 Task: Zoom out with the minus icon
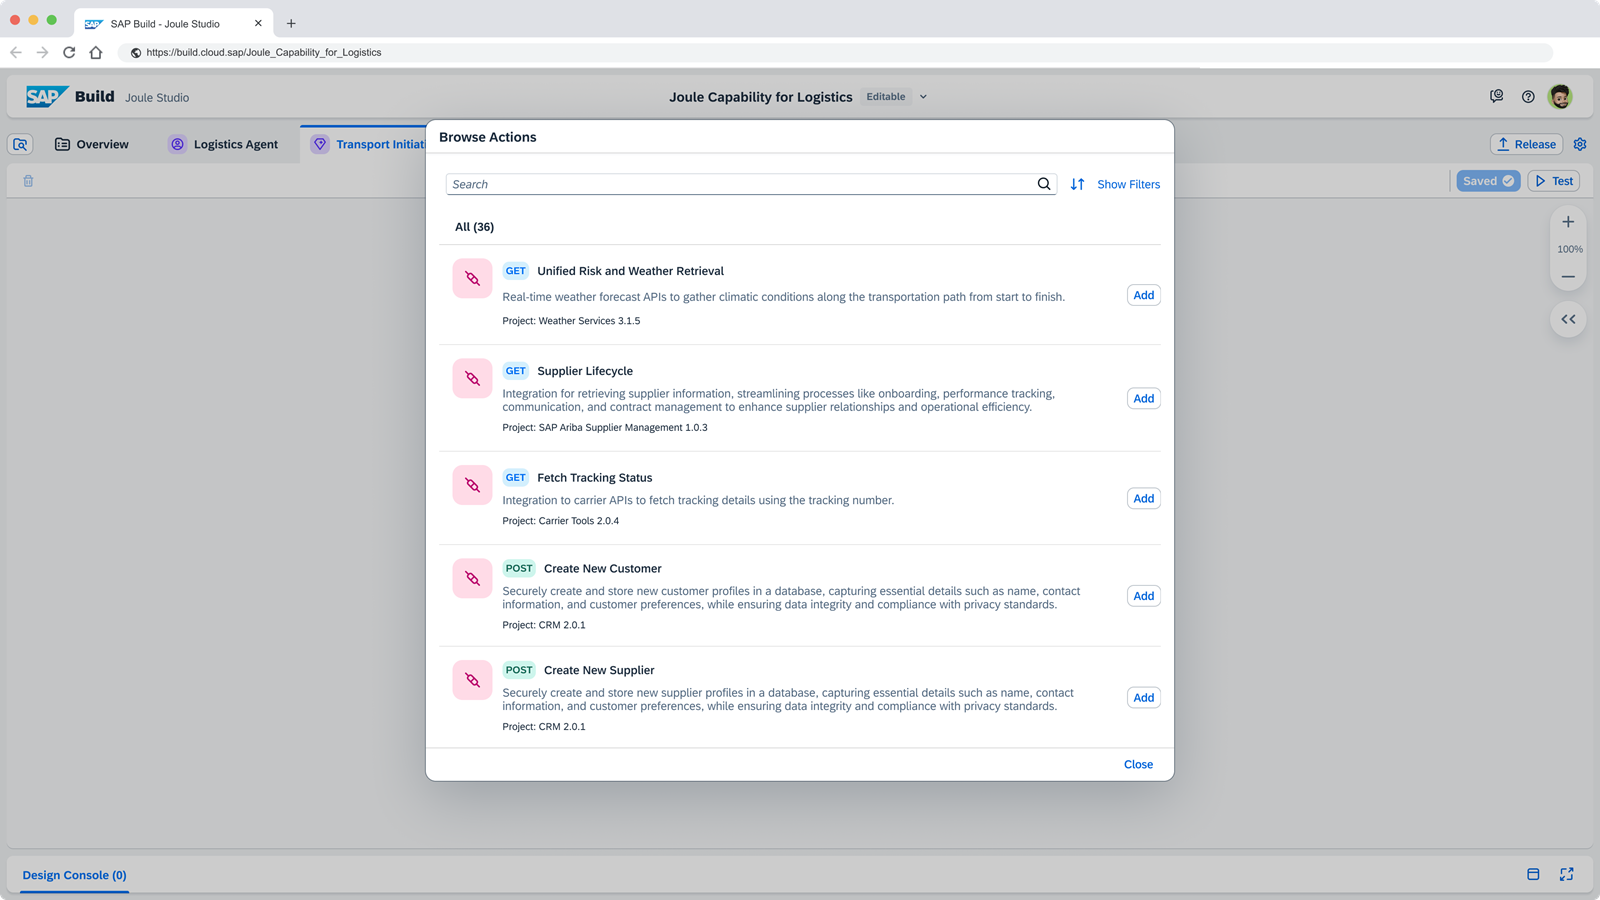tap(1568, 277)
